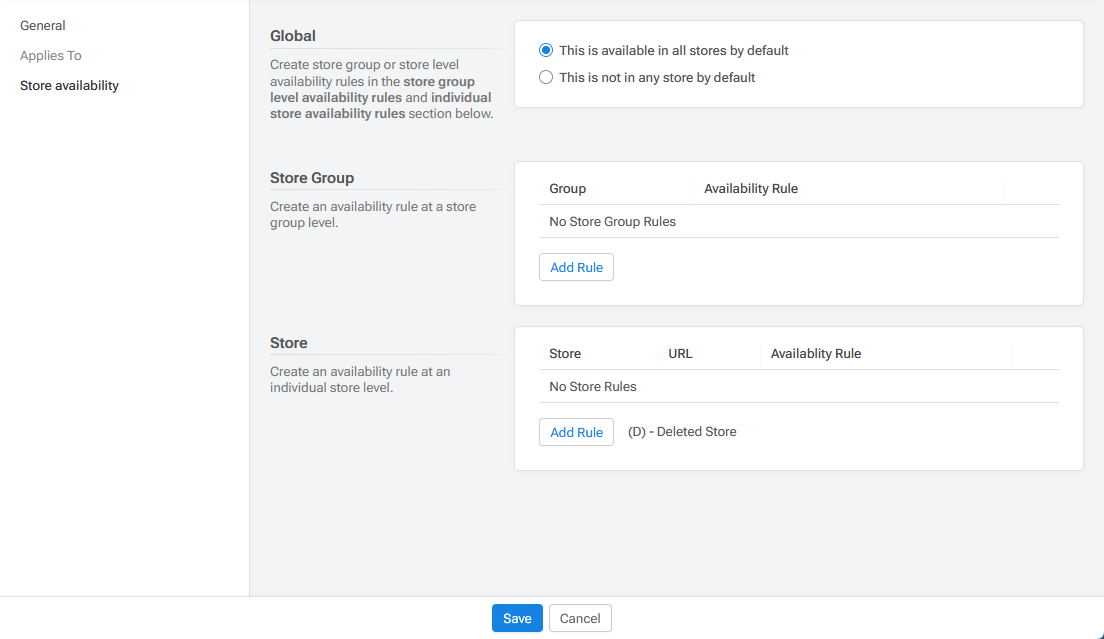Select 'available in all stores by default'

pyautogui.click(x=546, y=50)
